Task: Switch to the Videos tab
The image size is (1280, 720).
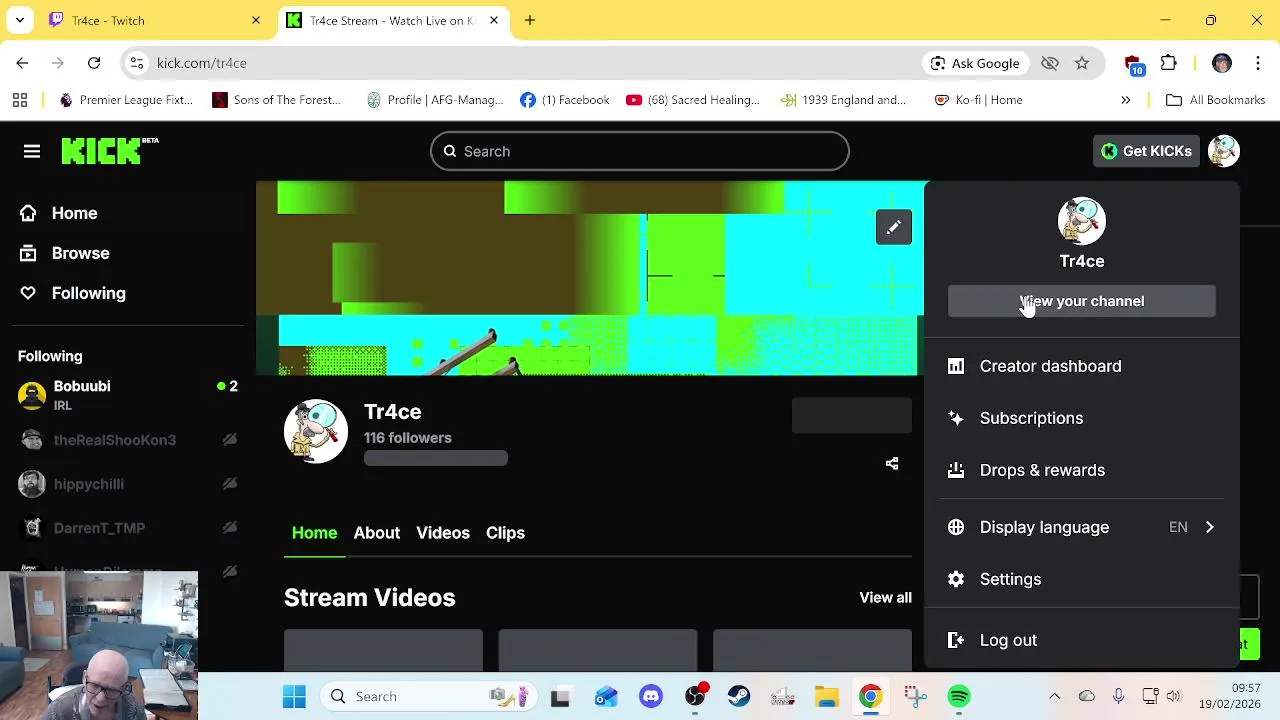Action: tap(443, 533)
